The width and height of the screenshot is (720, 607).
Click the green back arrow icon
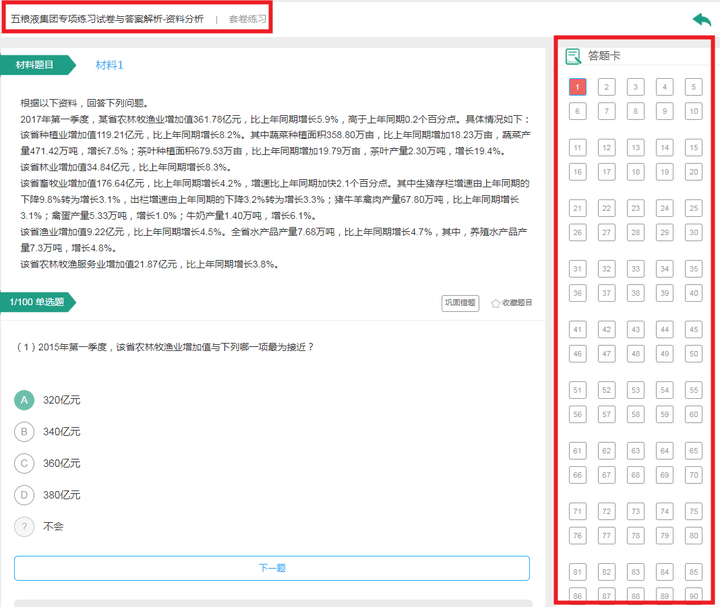tap(702, 19)
